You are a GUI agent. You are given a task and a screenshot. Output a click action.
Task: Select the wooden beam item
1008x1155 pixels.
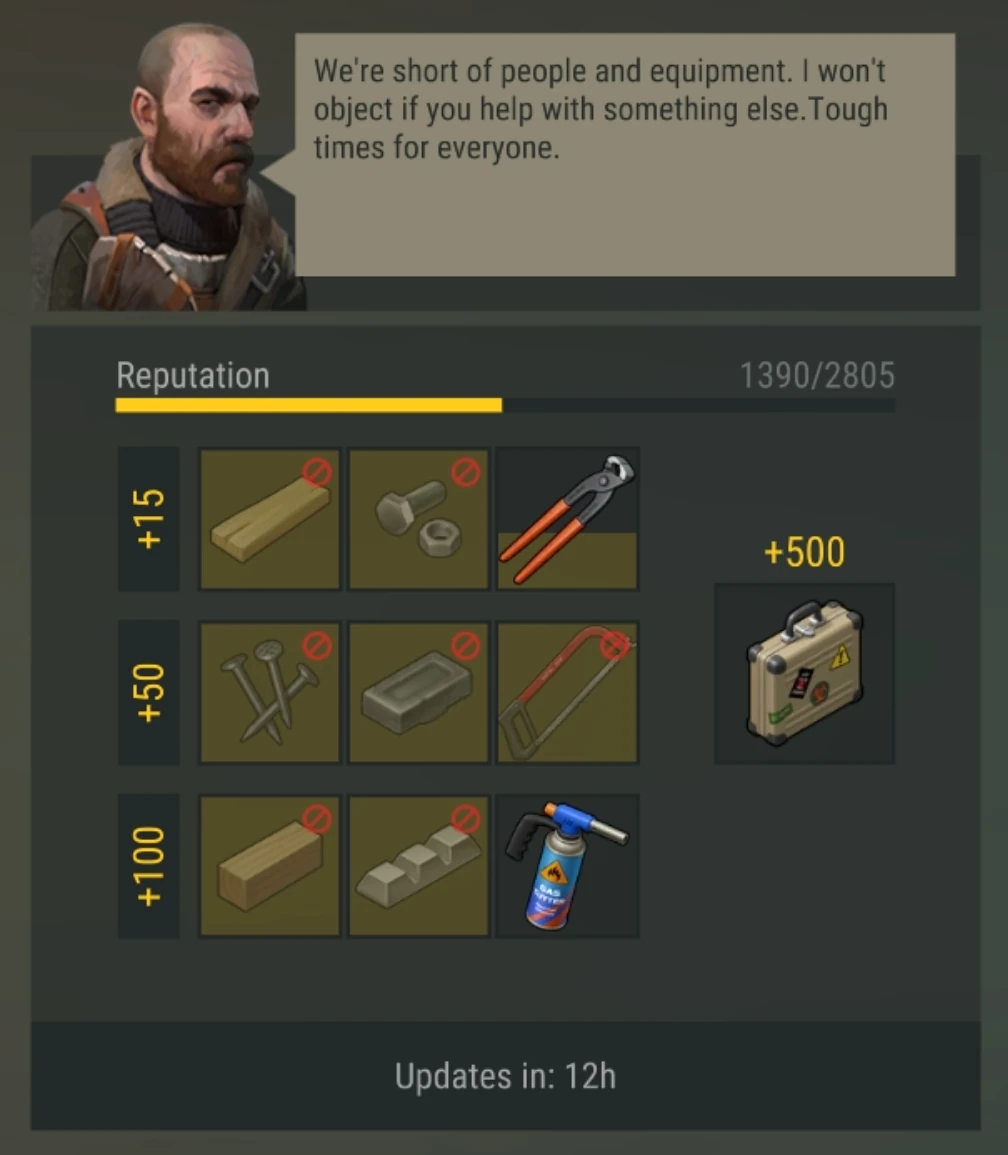(270, 866)
